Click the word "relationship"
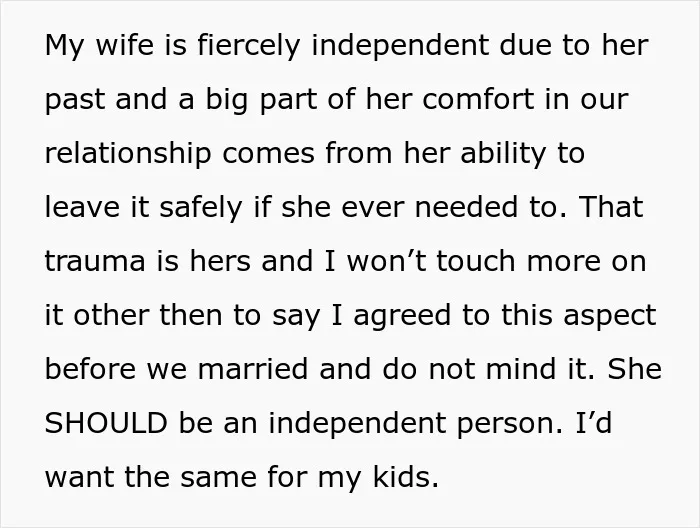Image resolution: width=700 pixels, height=528 pixels. coord(128,154)
